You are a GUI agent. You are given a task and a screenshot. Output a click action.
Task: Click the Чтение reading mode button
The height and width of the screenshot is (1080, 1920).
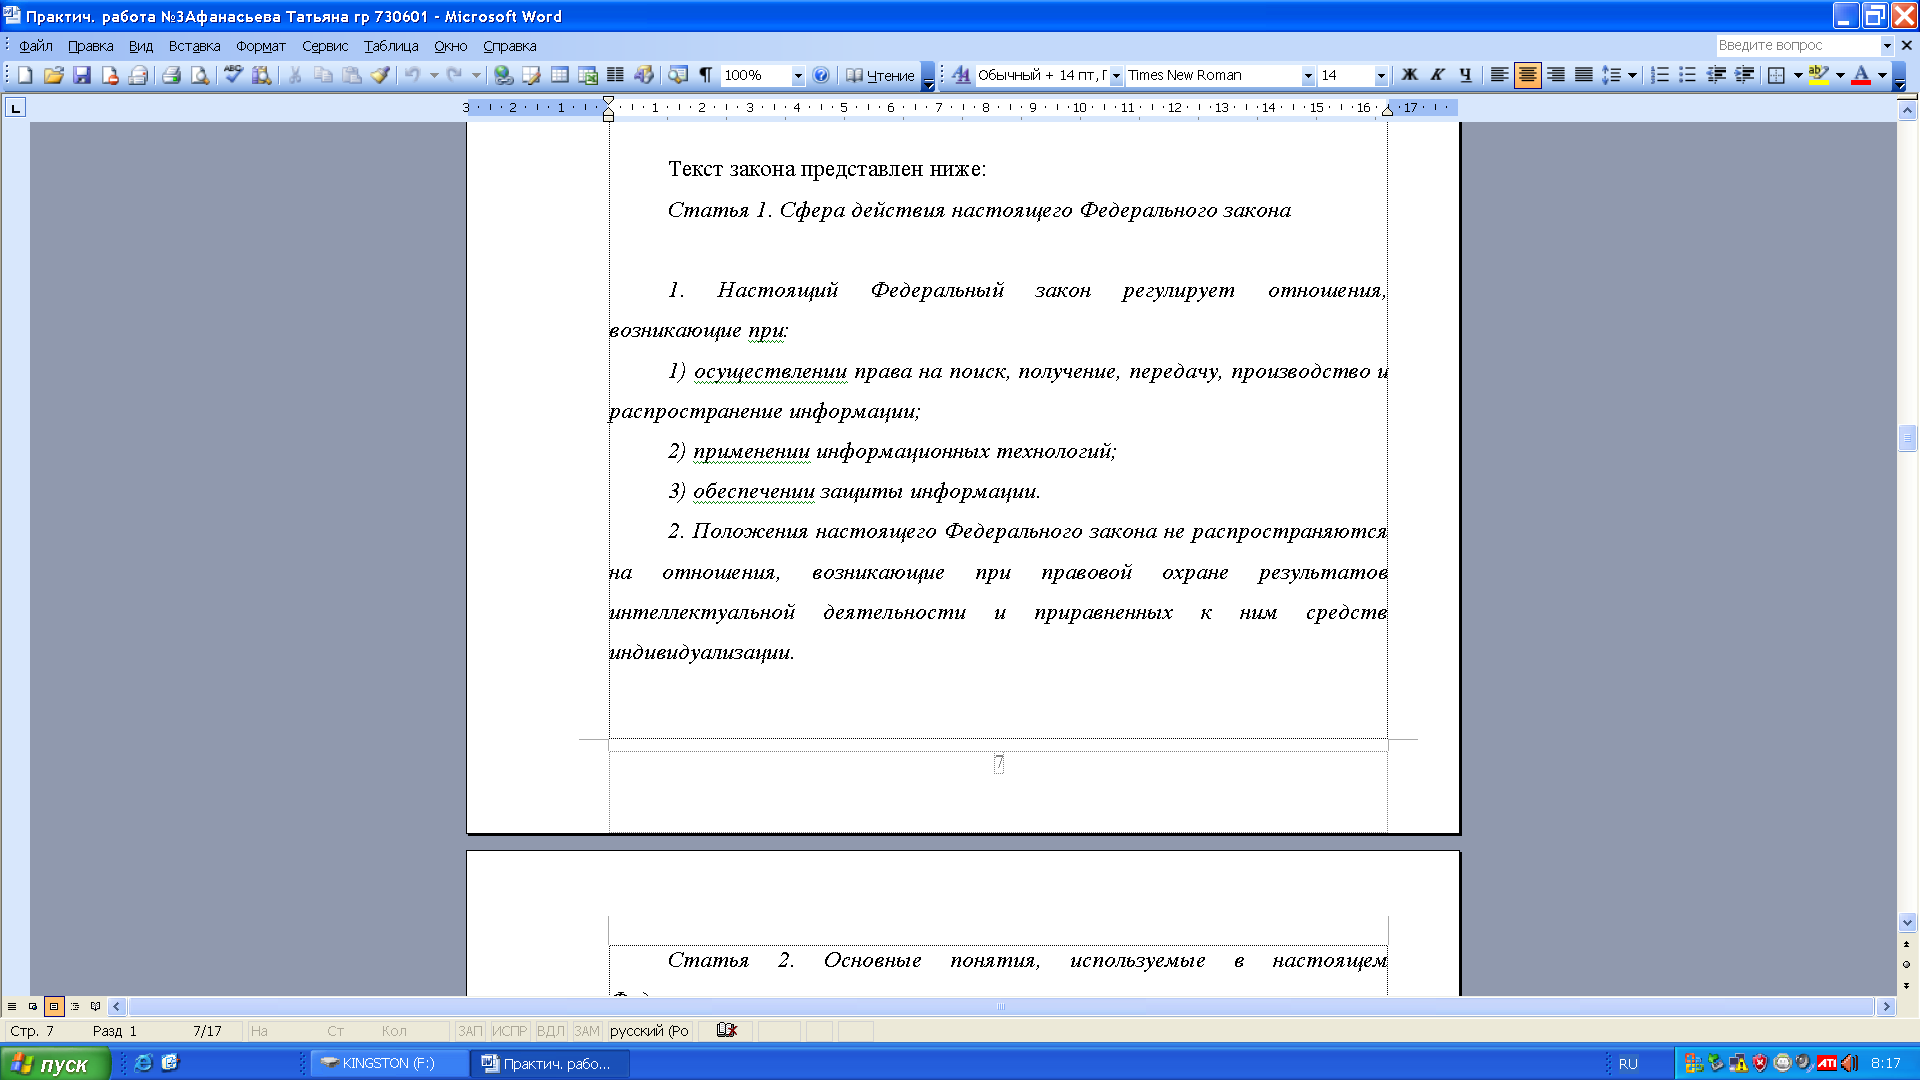880,75
